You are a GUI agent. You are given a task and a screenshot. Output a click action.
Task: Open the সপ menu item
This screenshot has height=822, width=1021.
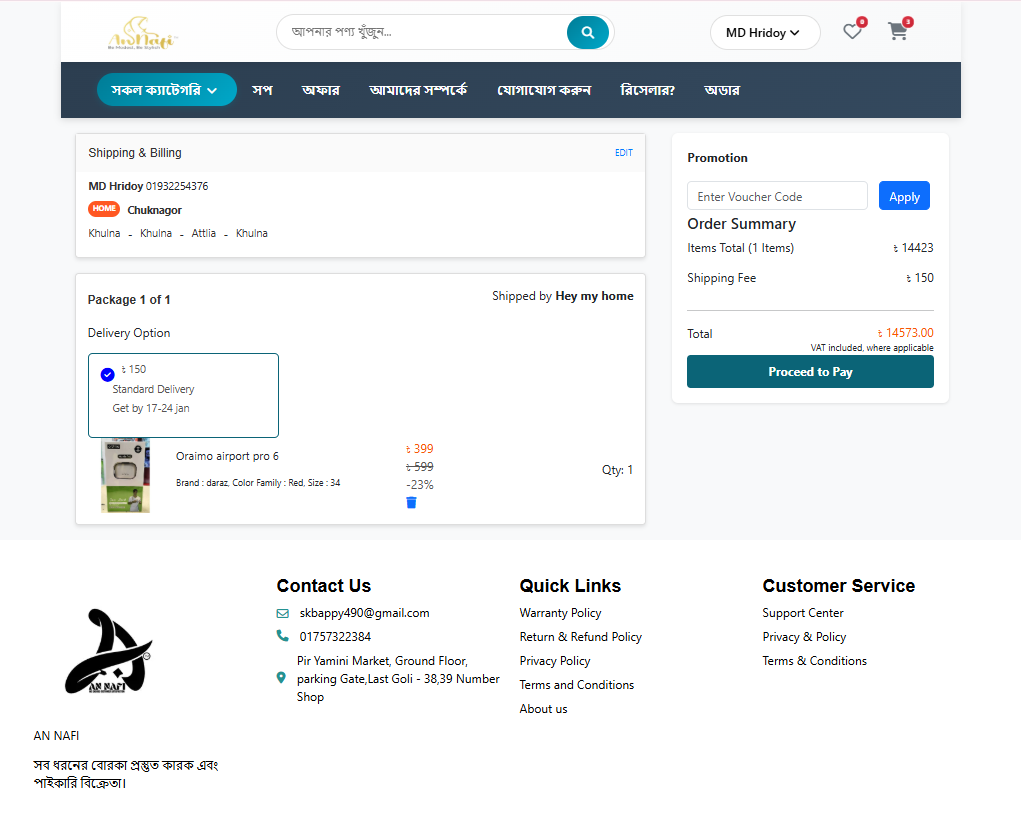click(x=262, y=90)
